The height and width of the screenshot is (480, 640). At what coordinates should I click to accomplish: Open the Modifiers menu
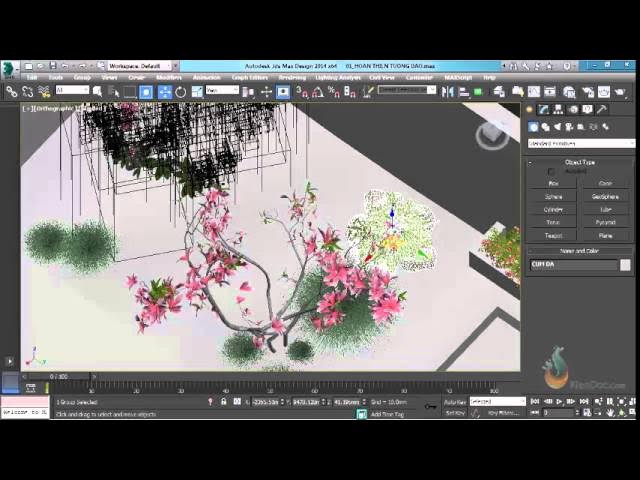click(169, 77)
